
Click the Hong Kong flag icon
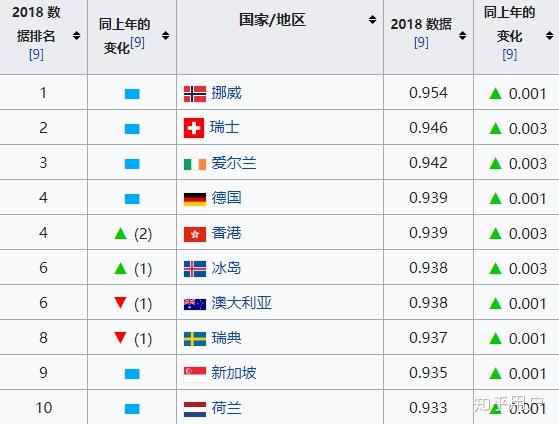coord(195,234)
